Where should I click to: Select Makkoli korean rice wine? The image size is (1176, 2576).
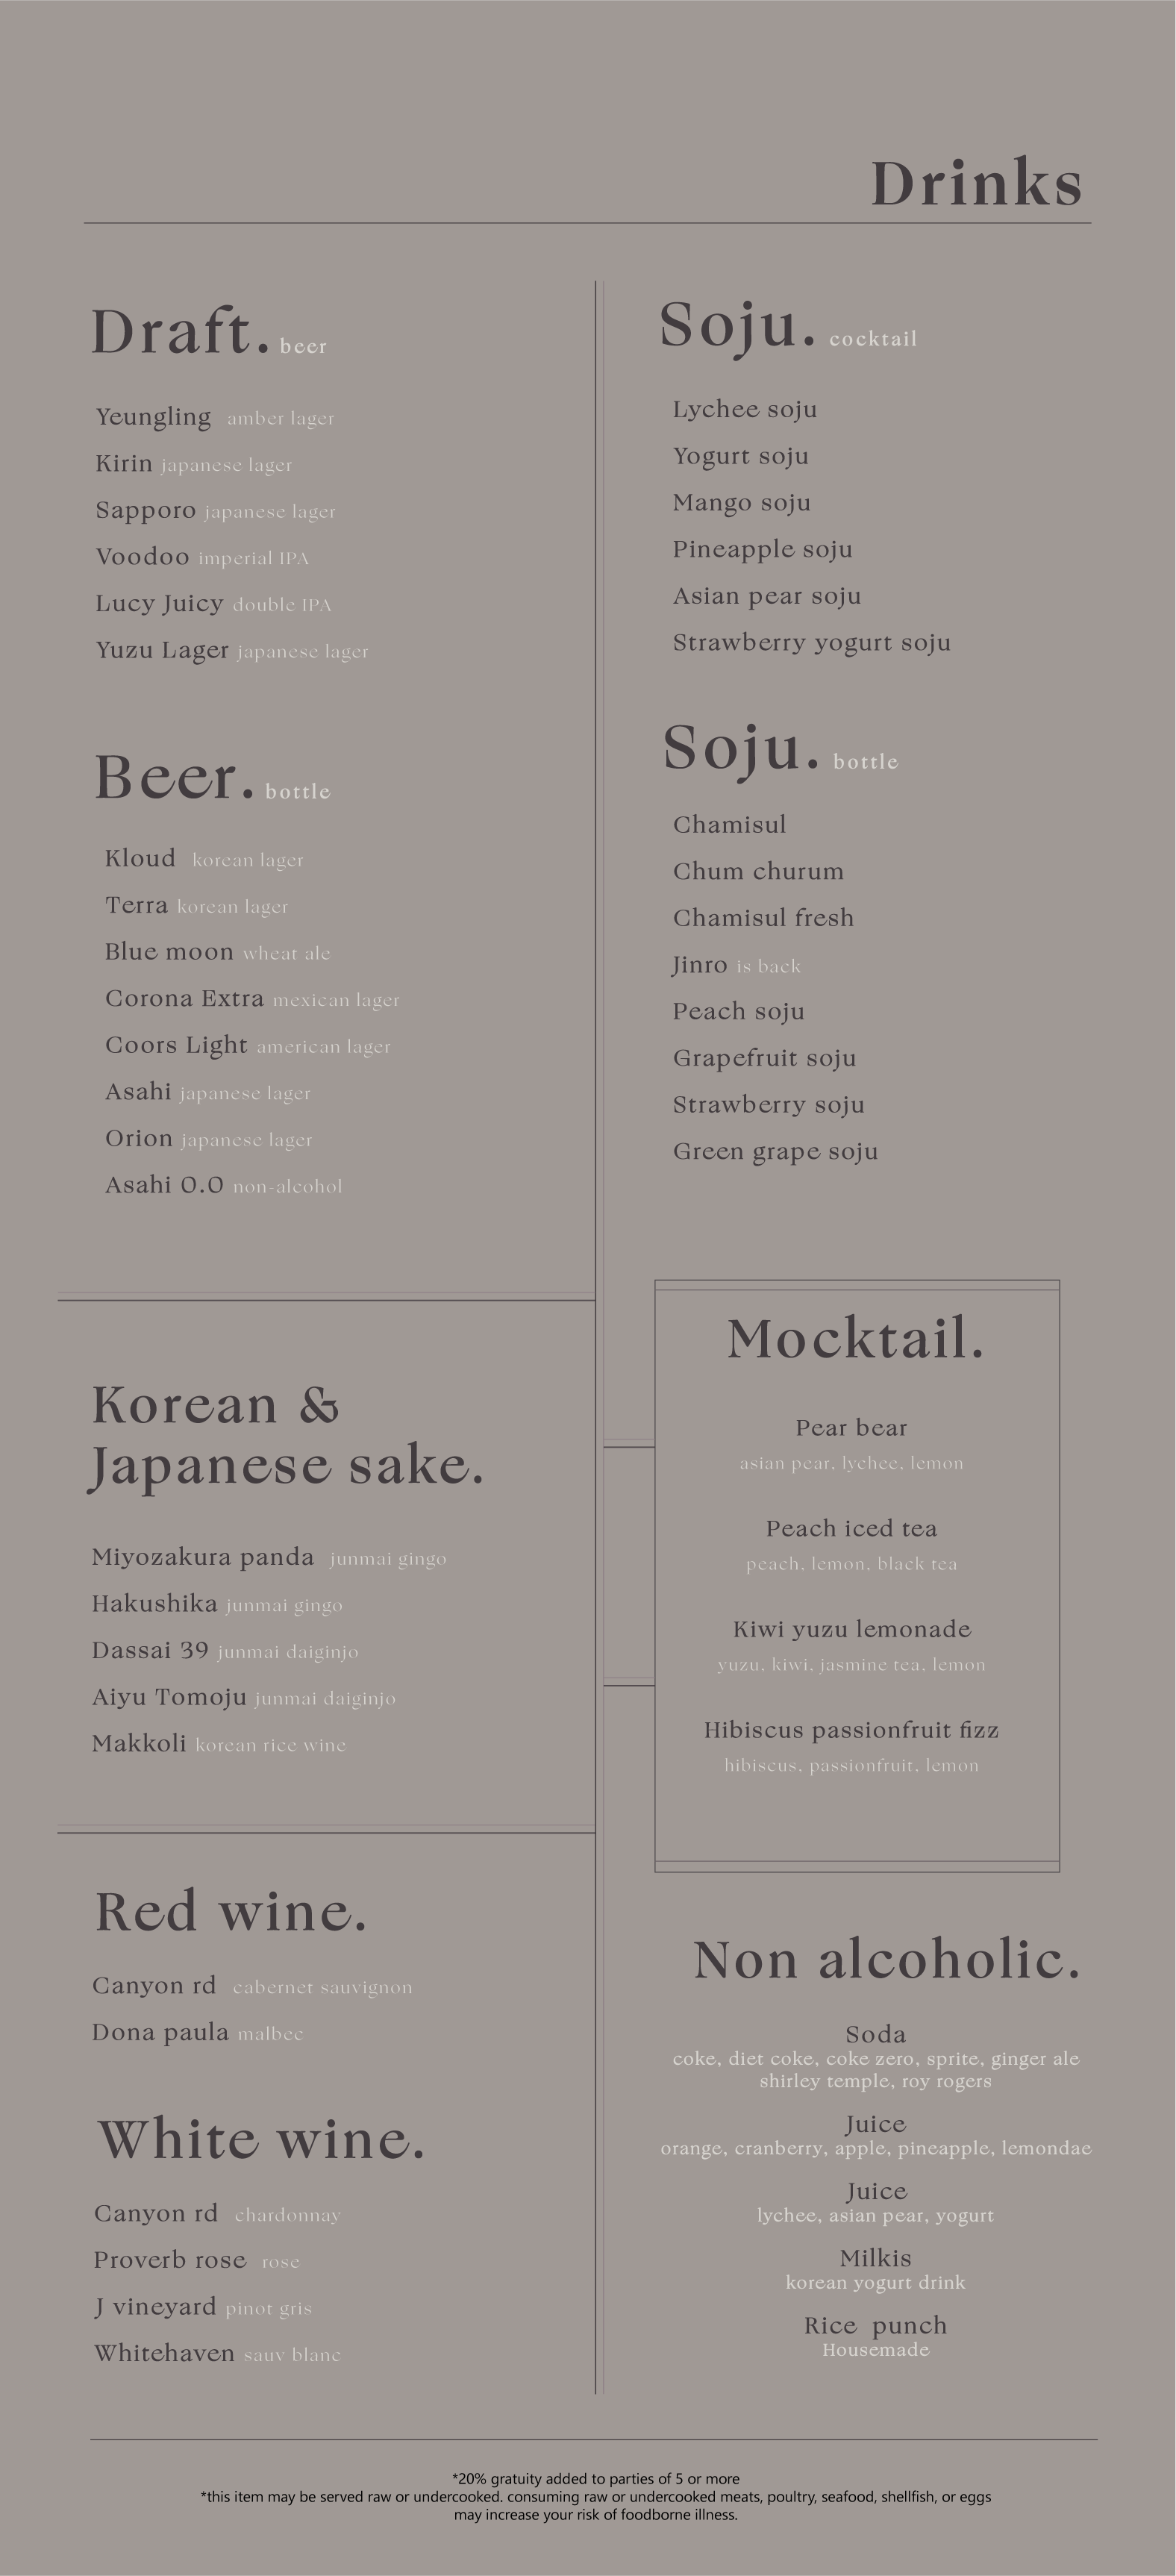tap(219, 1744)
